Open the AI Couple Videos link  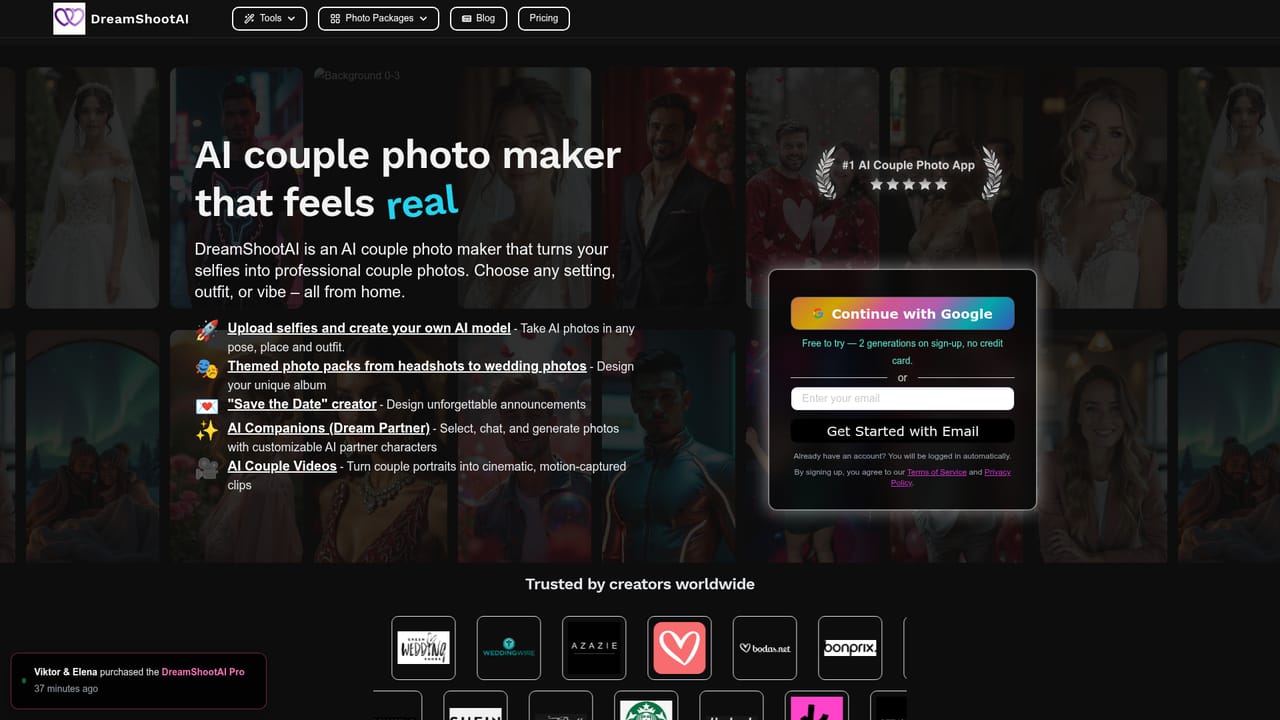[282, 466]
